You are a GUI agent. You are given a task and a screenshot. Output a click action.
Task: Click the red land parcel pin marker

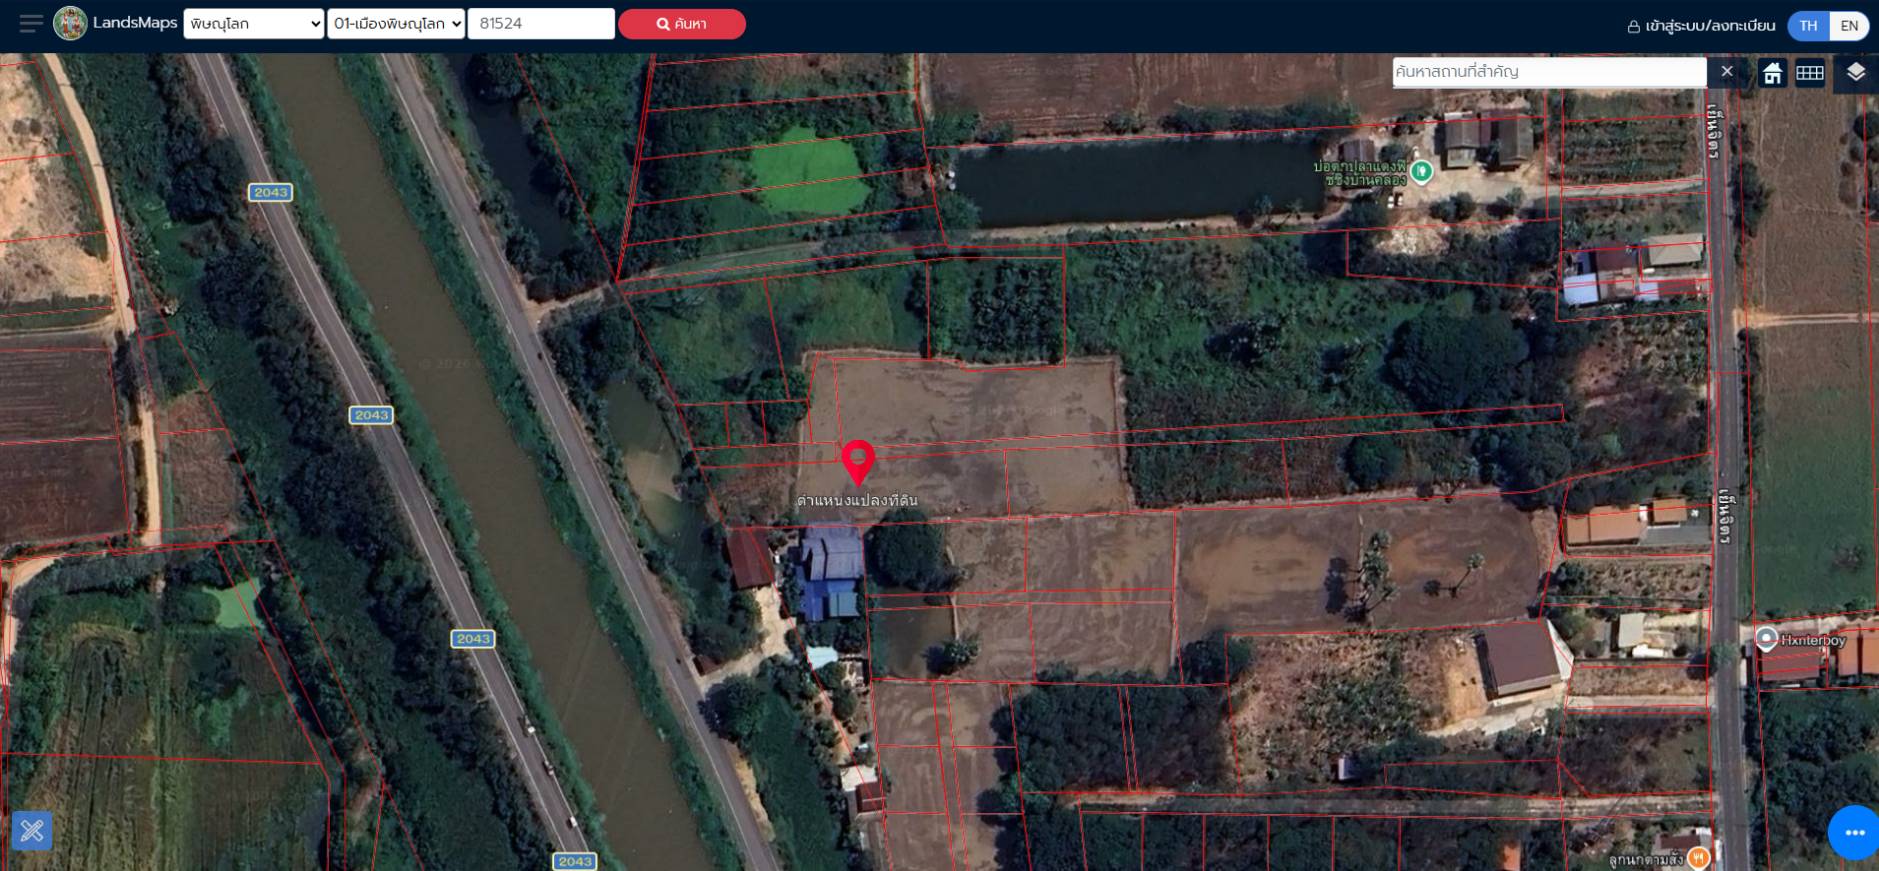point(858,463)
